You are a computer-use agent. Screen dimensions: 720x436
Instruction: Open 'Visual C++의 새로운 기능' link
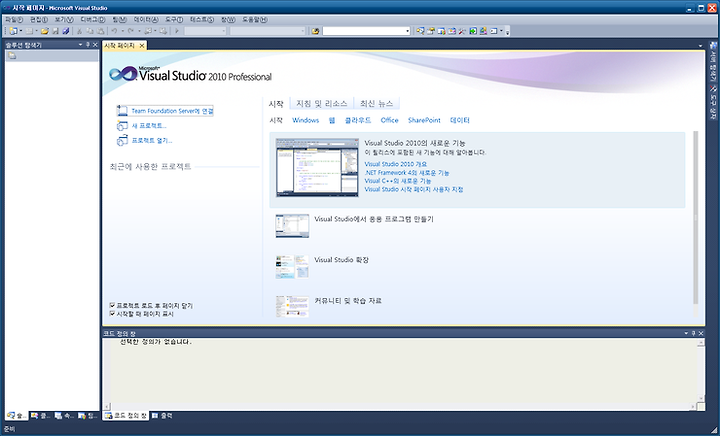[398, 181]
